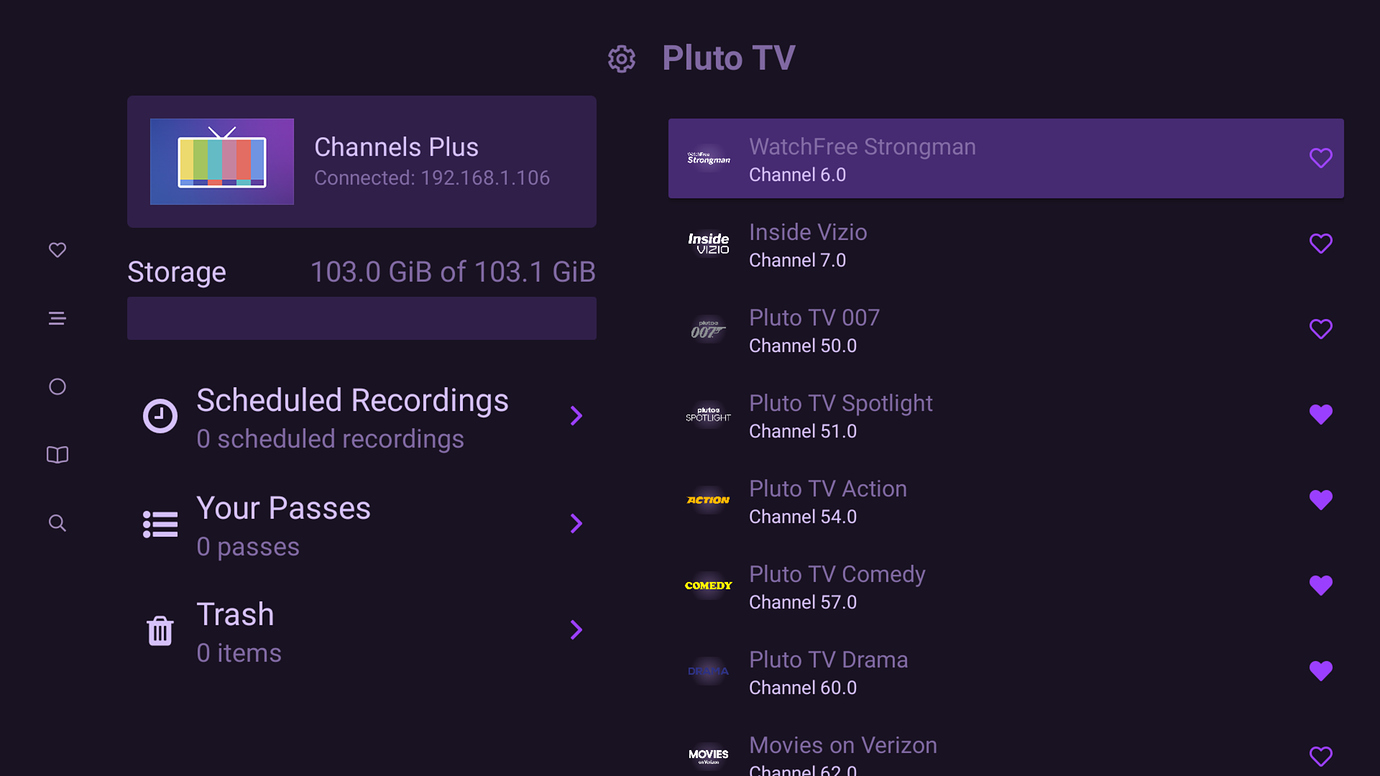The width and height of the screenshot is (1380, 776).
Task: Open settings with the gear icon
Action: coord(621,58)
